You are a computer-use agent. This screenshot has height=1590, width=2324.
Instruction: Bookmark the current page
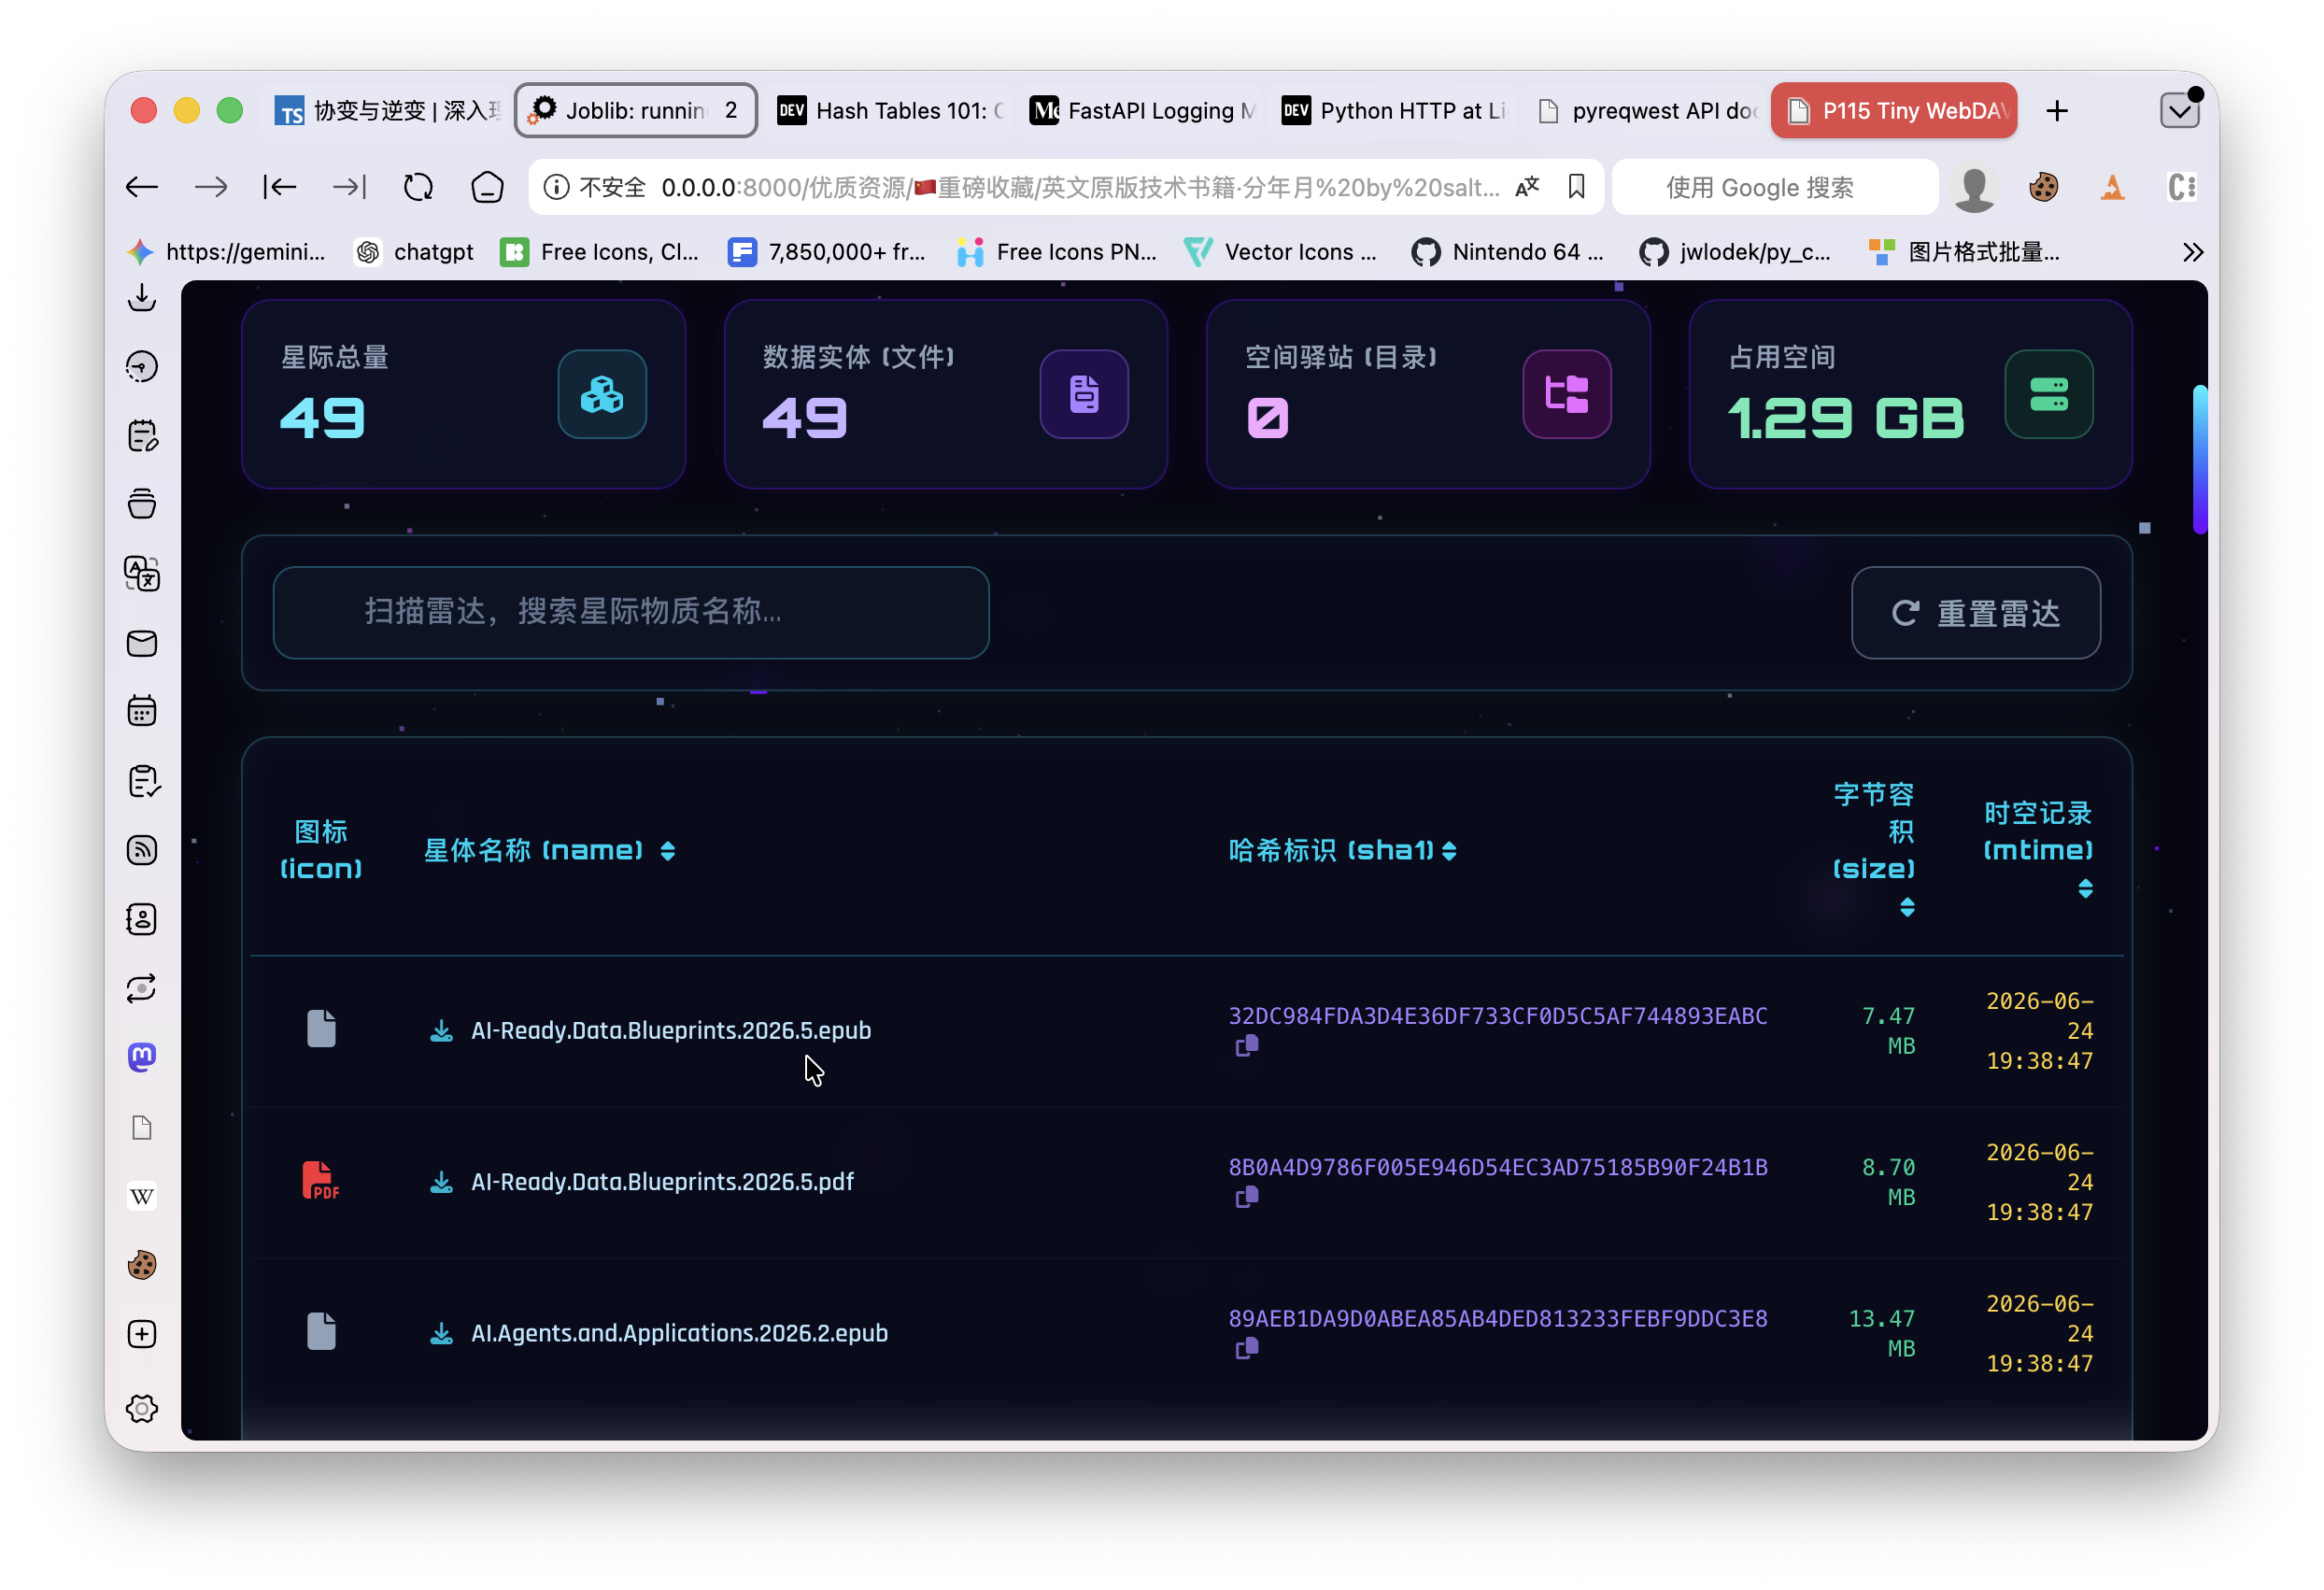pyautogui.click(x=1577, y=187)
